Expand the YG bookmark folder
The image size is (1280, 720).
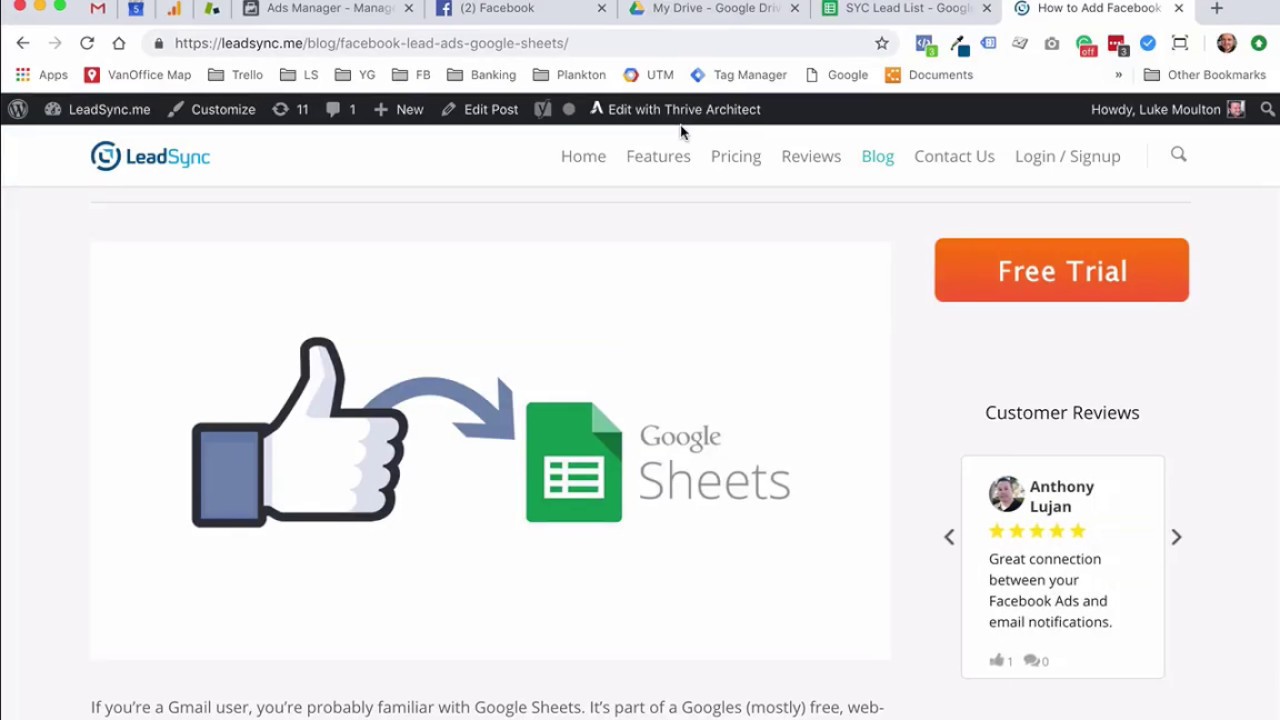click(x=355, y=75)
